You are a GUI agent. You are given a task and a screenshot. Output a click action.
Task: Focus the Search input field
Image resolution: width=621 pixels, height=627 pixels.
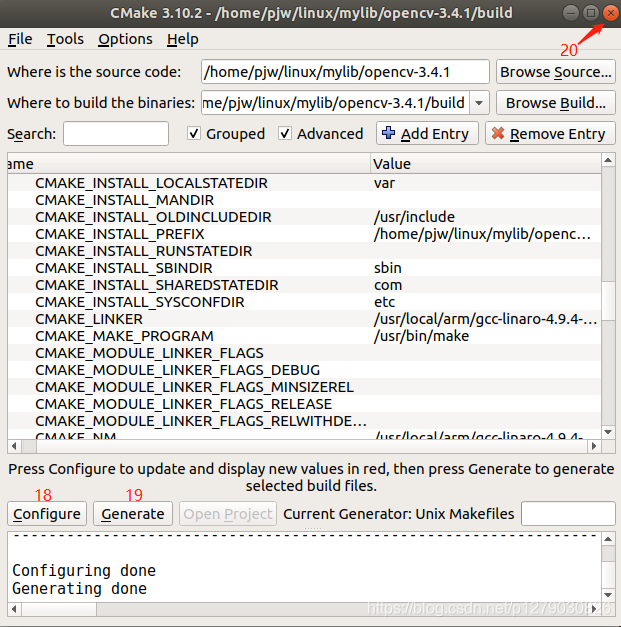point(116,134)
